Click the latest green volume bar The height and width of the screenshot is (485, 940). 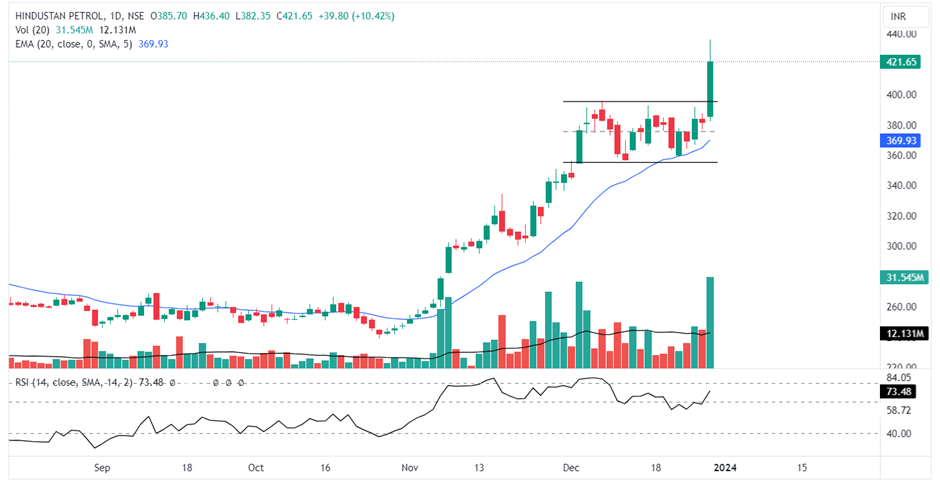(710, 315)
